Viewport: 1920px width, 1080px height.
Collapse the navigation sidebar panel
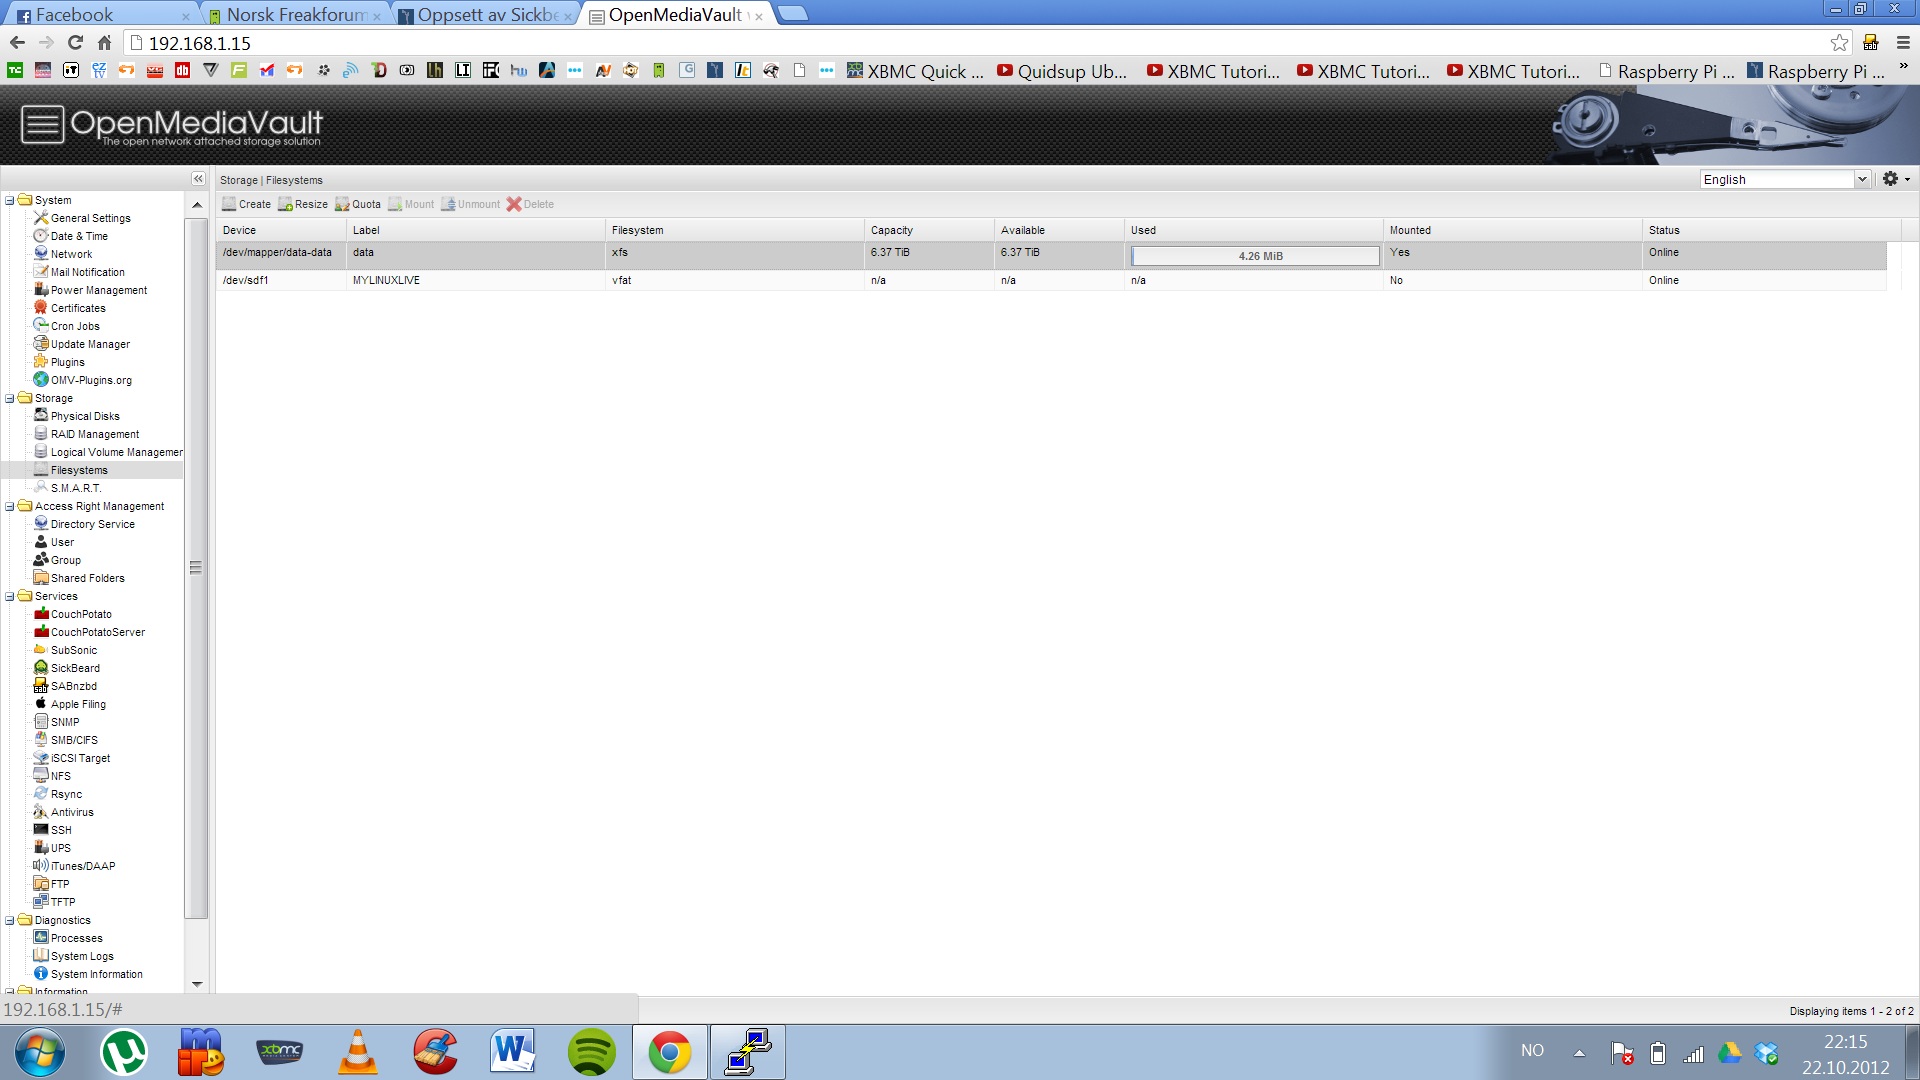point(198,179)
